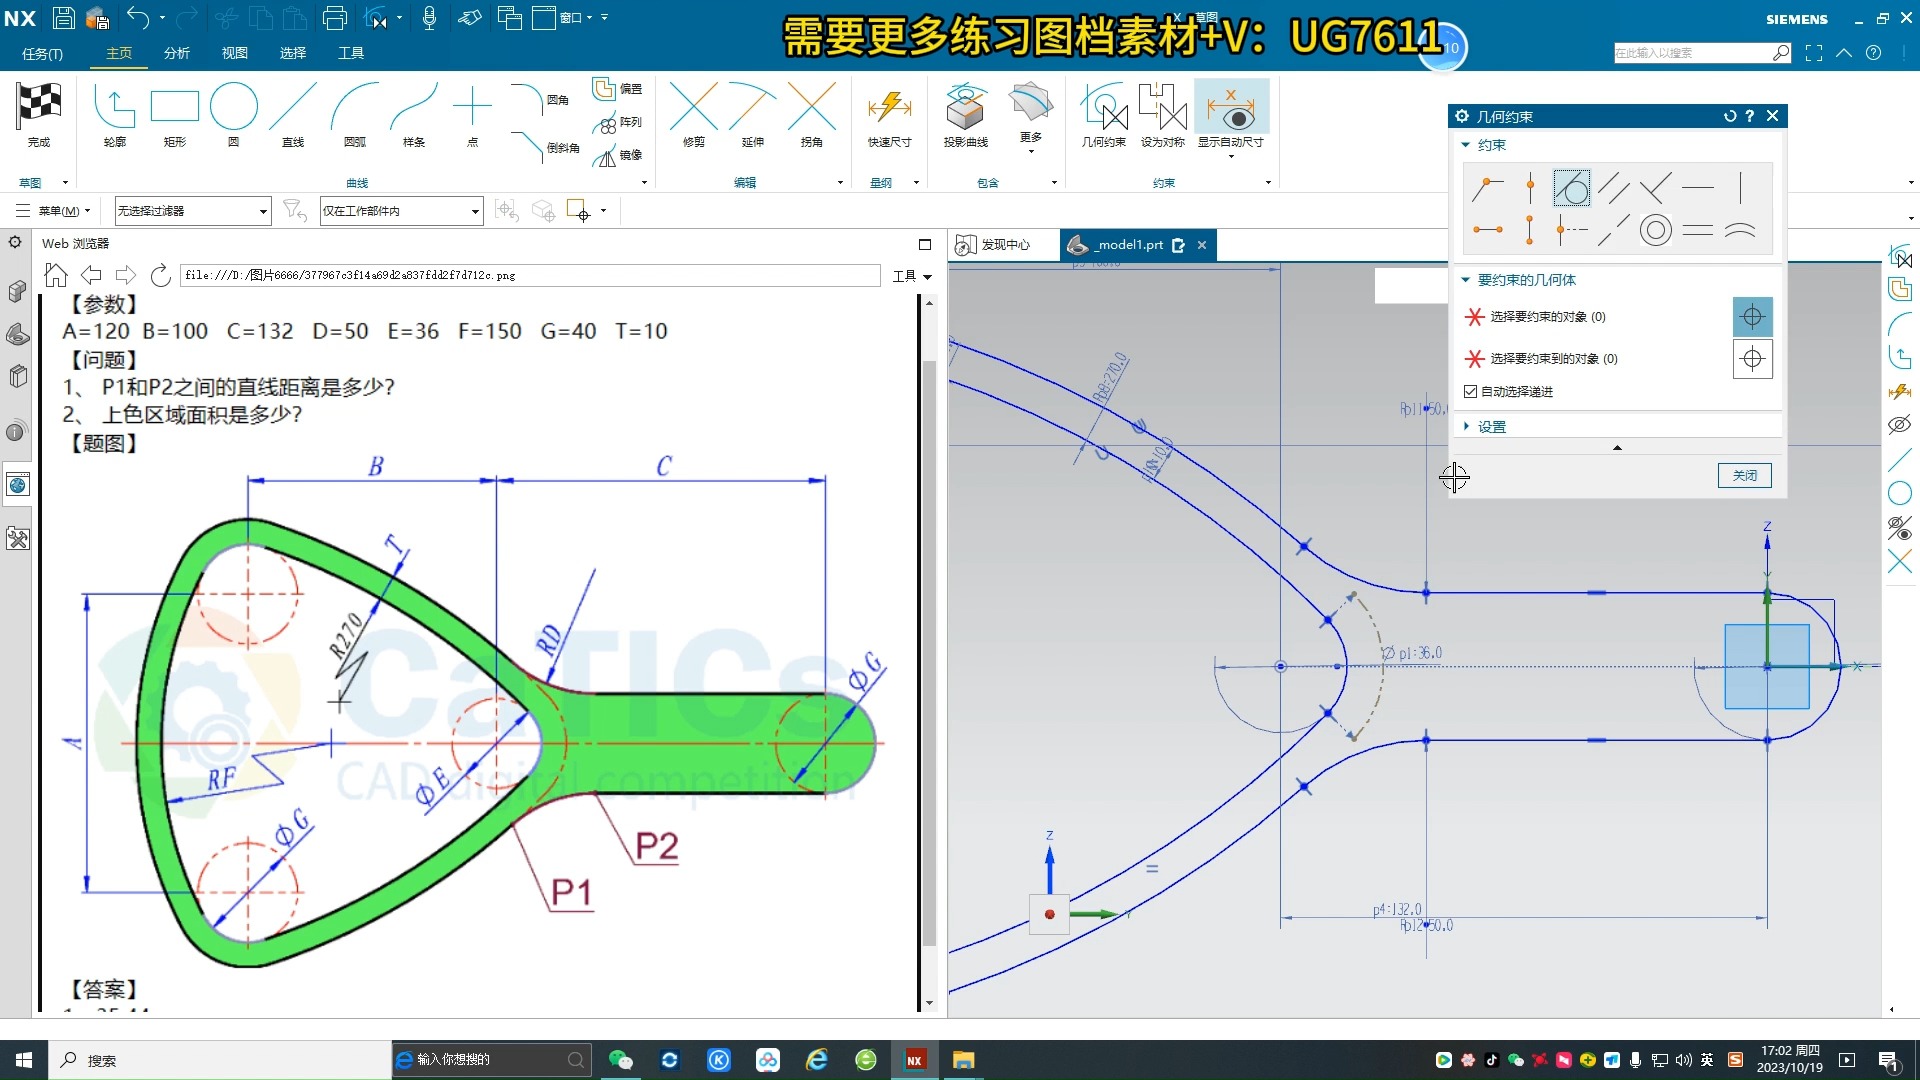Click the 关闭 button in Geometric Constraints dialog
The image size is (1920, 1080).
[x=1744, y=475]
